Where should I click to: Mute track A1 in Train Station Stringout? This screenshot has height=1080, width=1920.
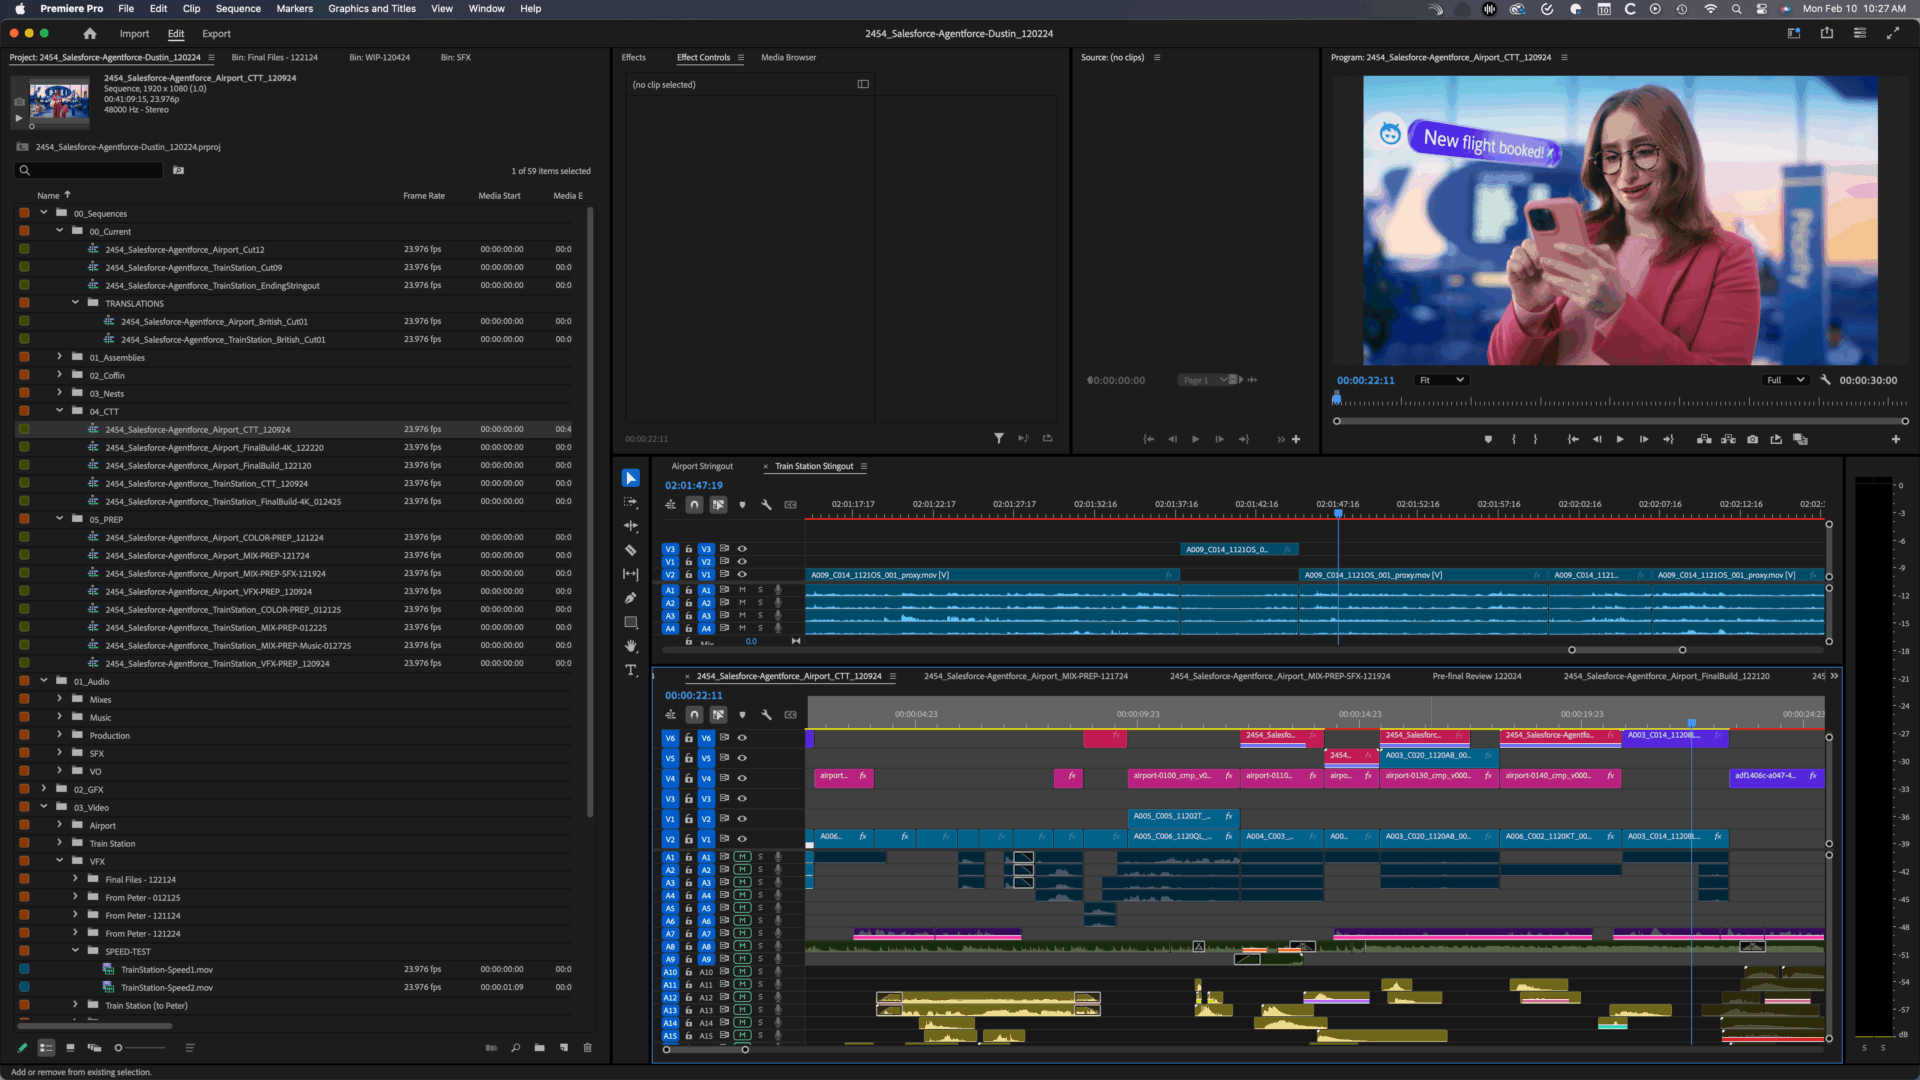tap(742, 590)
